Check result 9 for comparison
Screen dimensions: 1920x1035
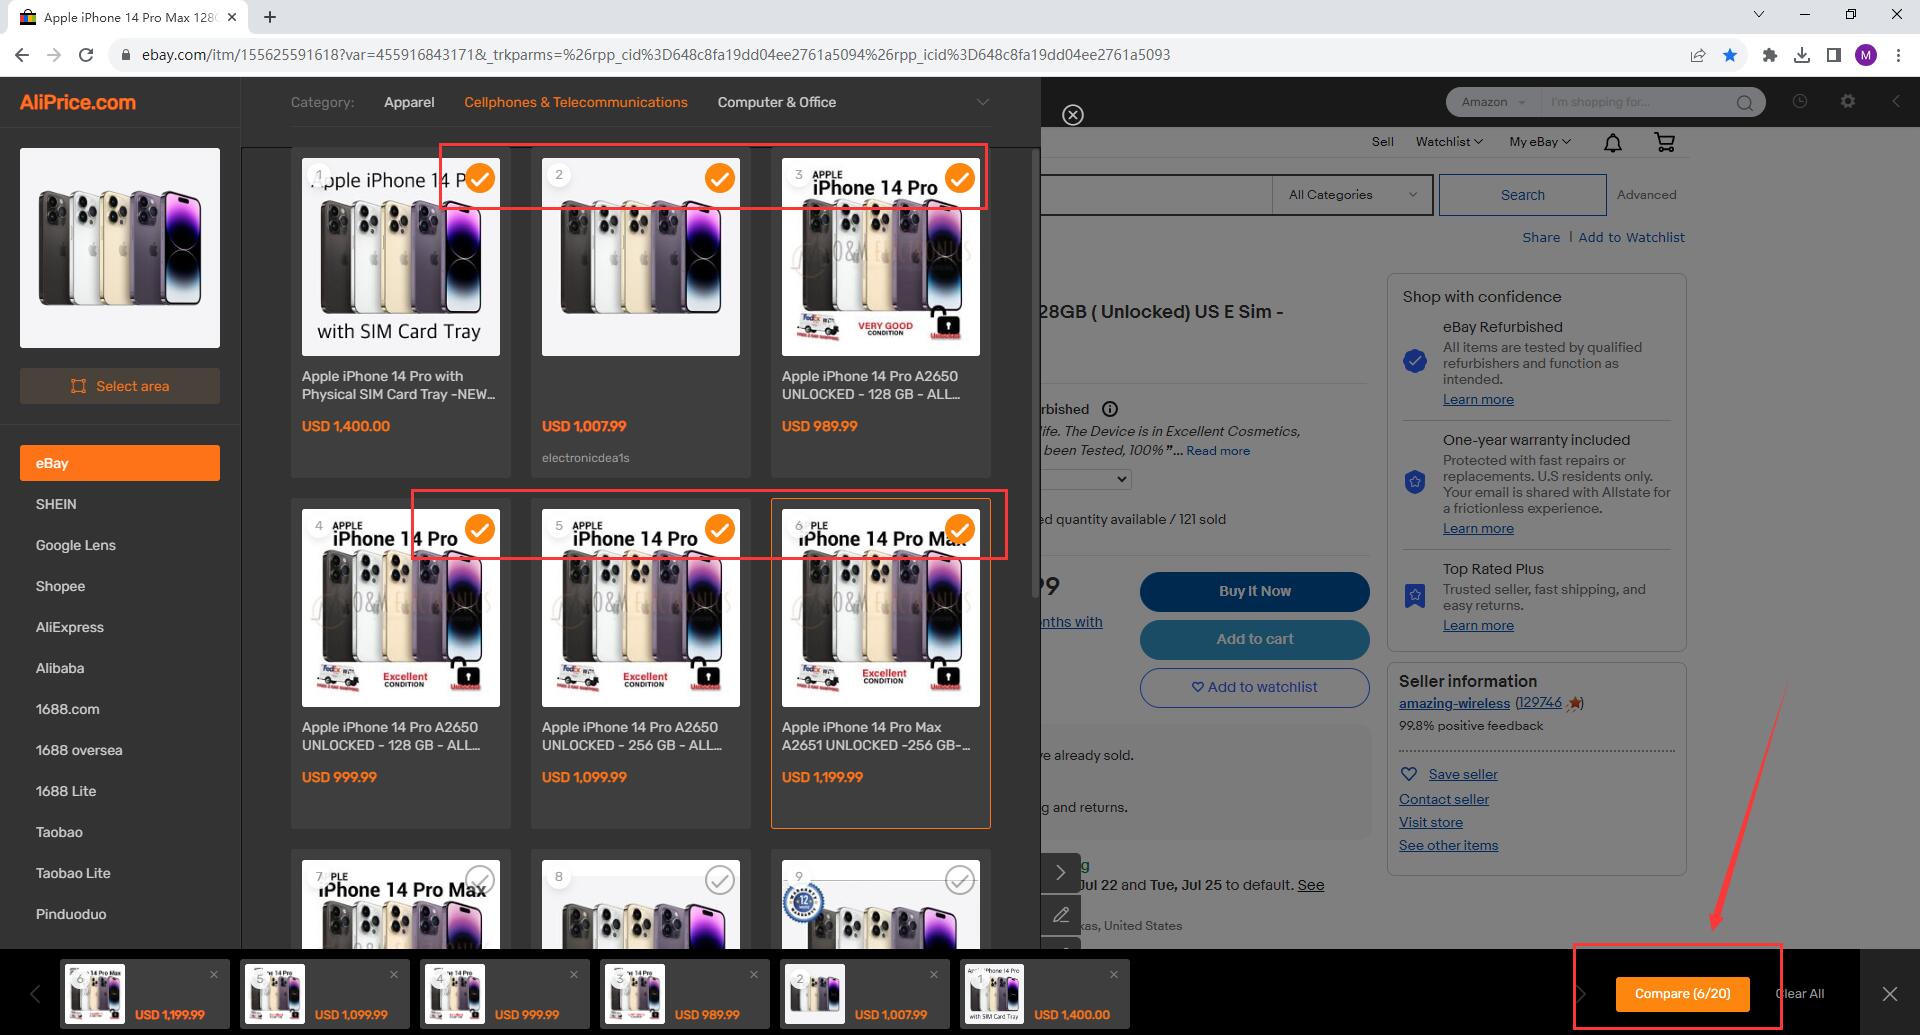960,880
